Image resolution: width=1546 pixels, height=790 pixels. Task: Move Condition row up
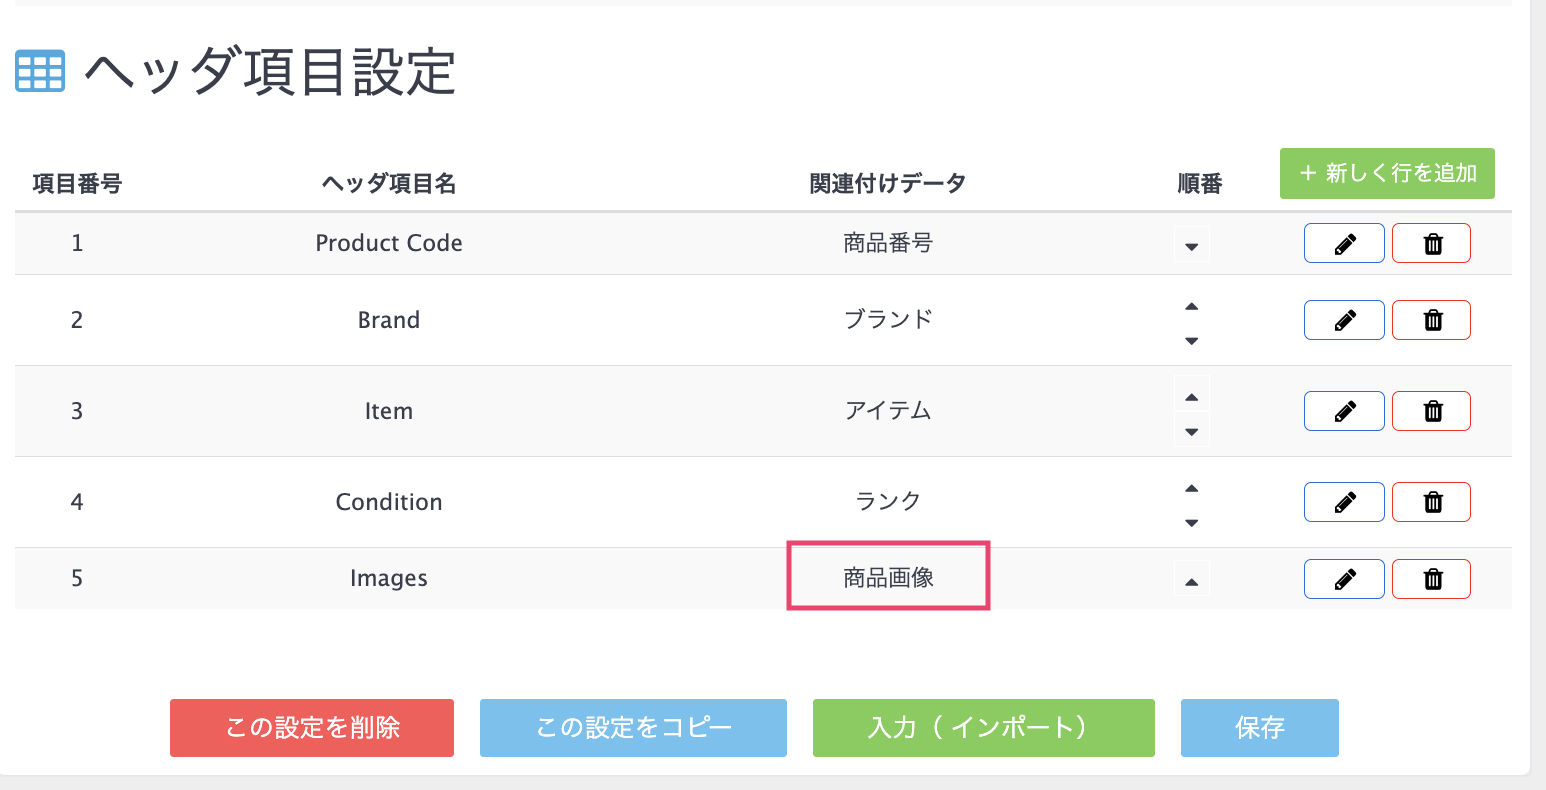tap(1191, 487)
